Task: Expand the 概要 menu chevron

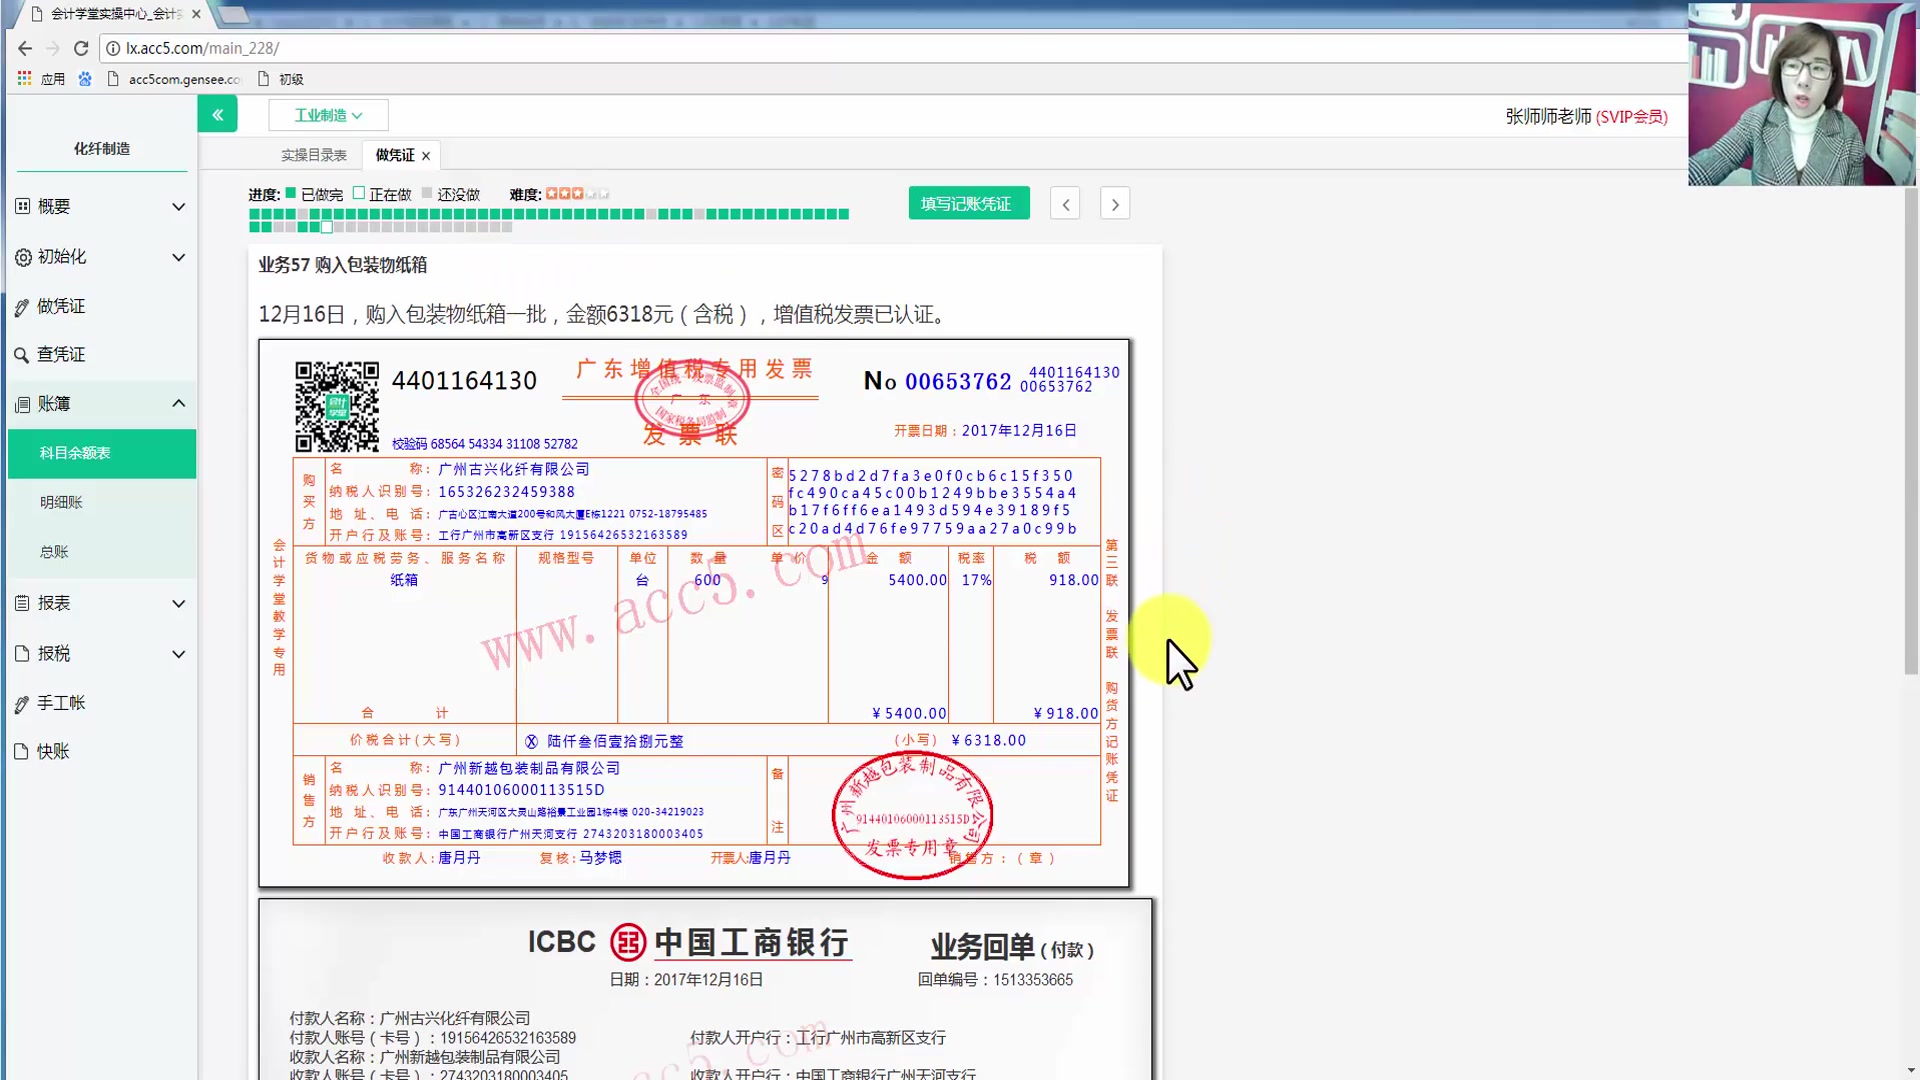Action: point(178,207)
